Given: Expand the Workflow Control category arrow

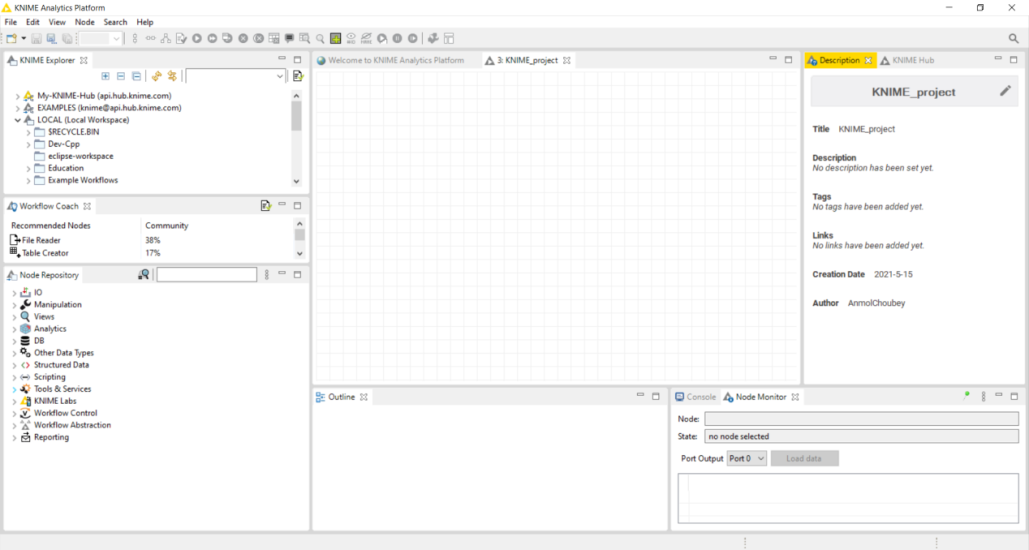Looking at the screenshot, I should [14, 413].
